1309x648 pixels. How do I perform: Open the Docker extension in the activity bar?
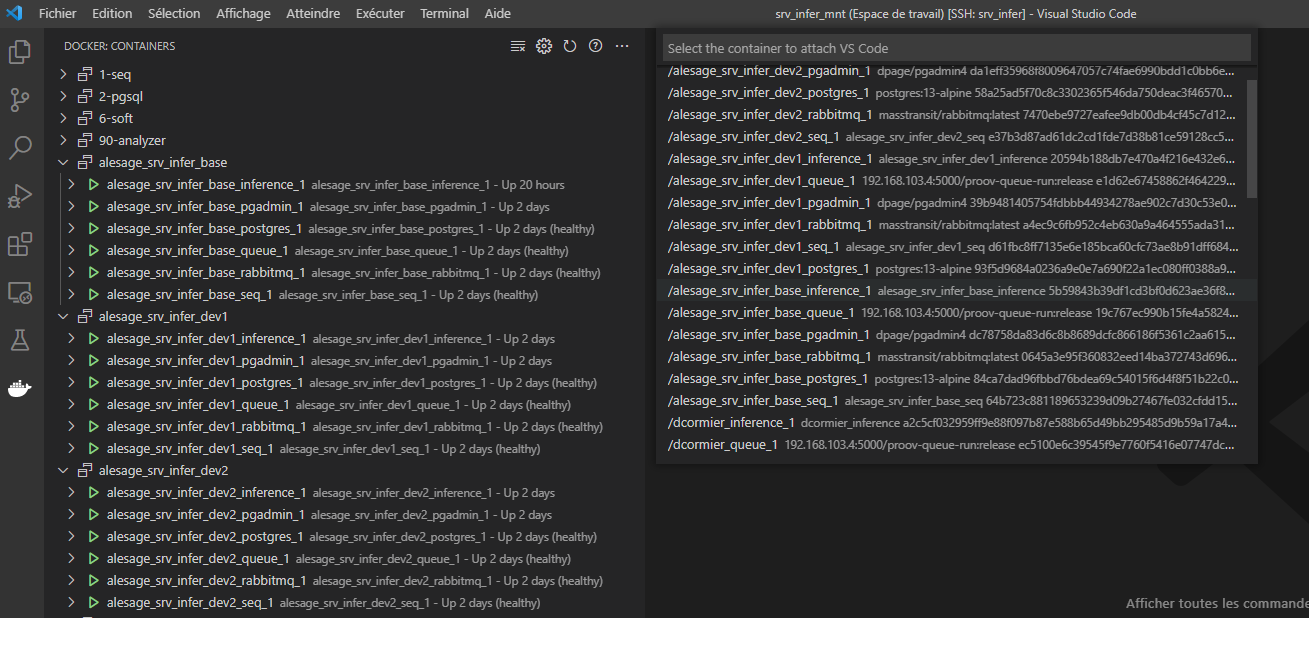(x=19, y=389)
